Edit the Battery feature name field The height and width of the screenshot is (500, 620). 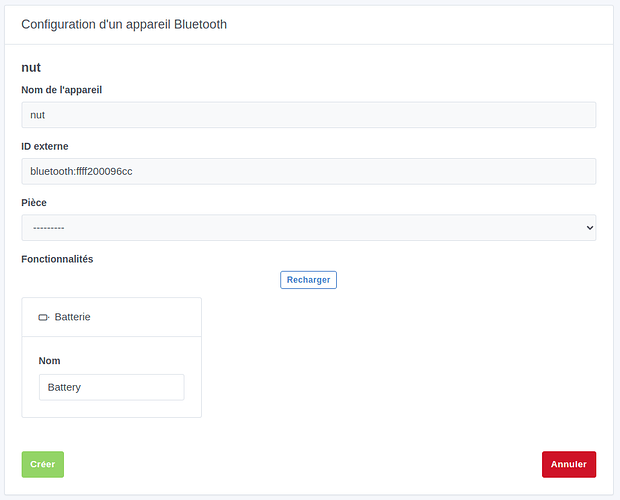coord(112,387)
